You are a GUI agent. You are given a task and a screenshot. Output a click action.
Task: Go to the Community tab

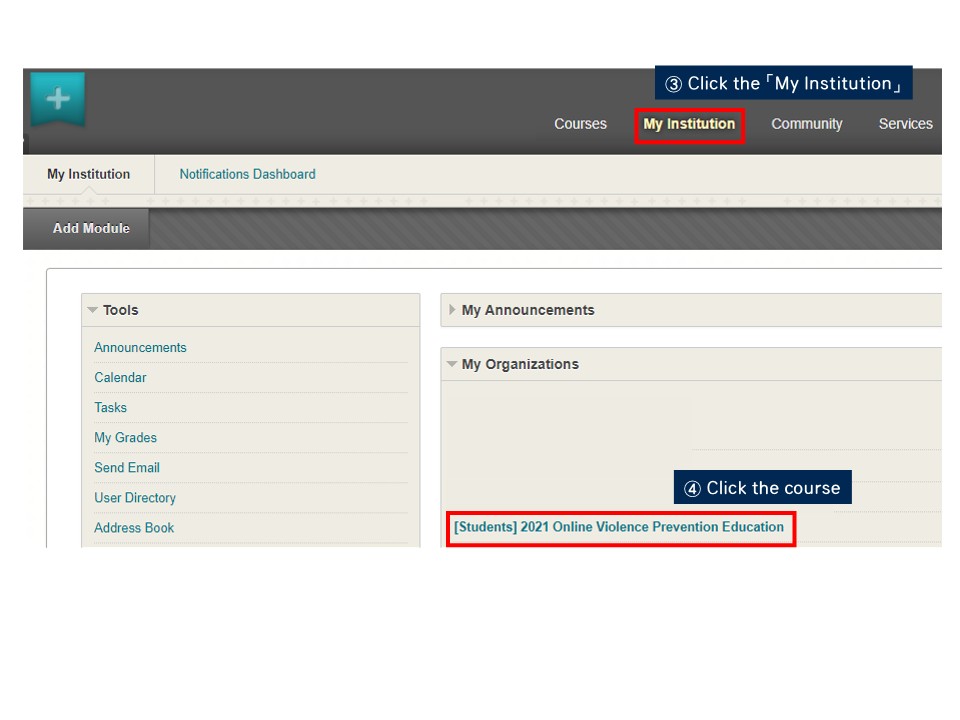pos(806,124)
